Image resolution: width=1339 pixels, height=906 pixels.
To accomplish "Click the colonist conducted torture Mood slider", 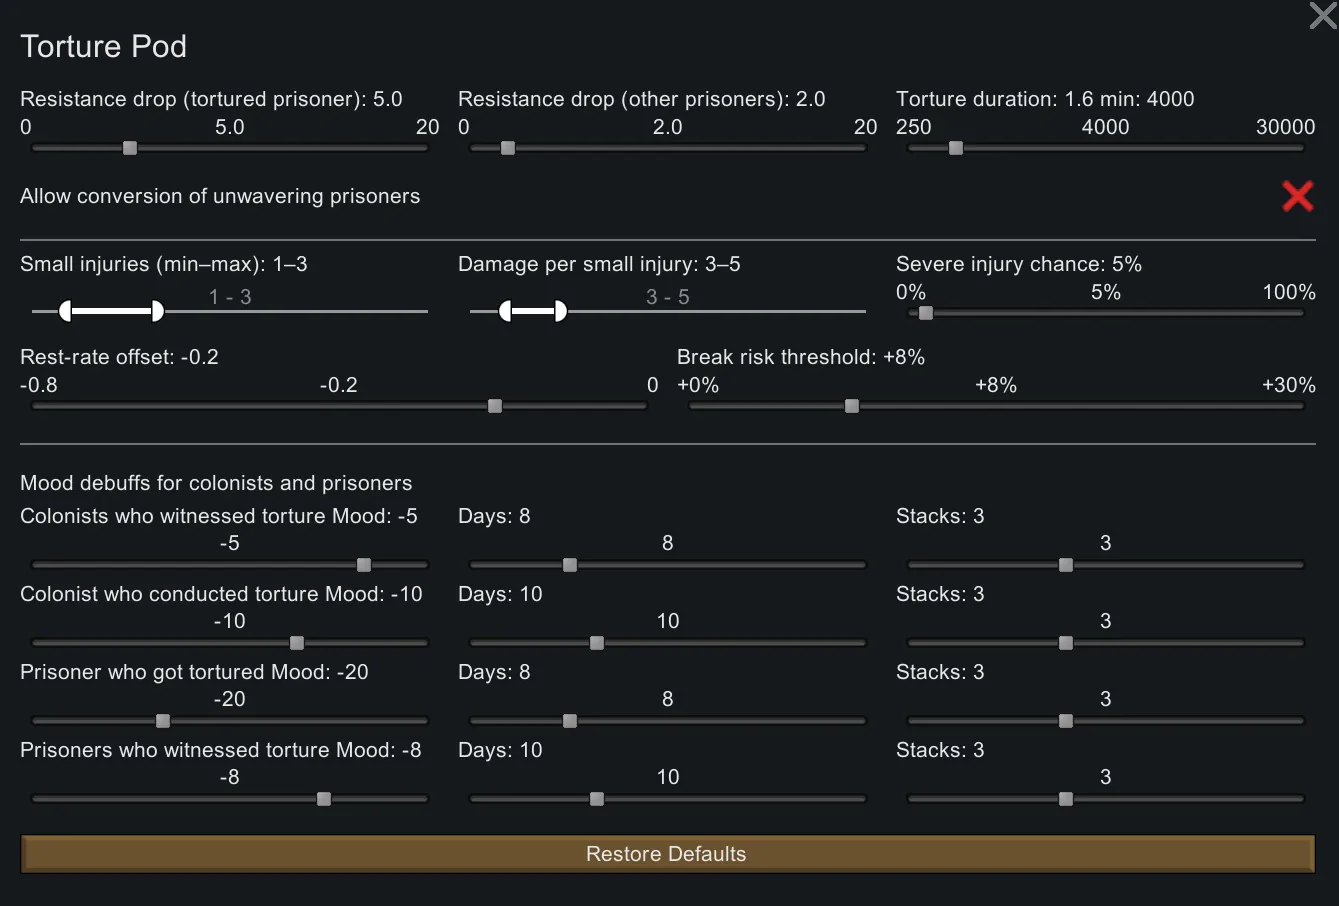I will [x=297, y=643].
